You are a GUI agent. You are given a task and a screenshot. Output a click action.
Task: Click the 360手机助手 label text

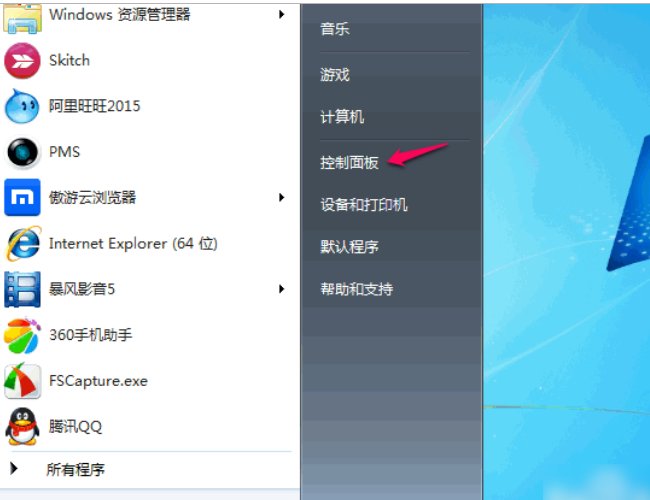coord(90,335)
